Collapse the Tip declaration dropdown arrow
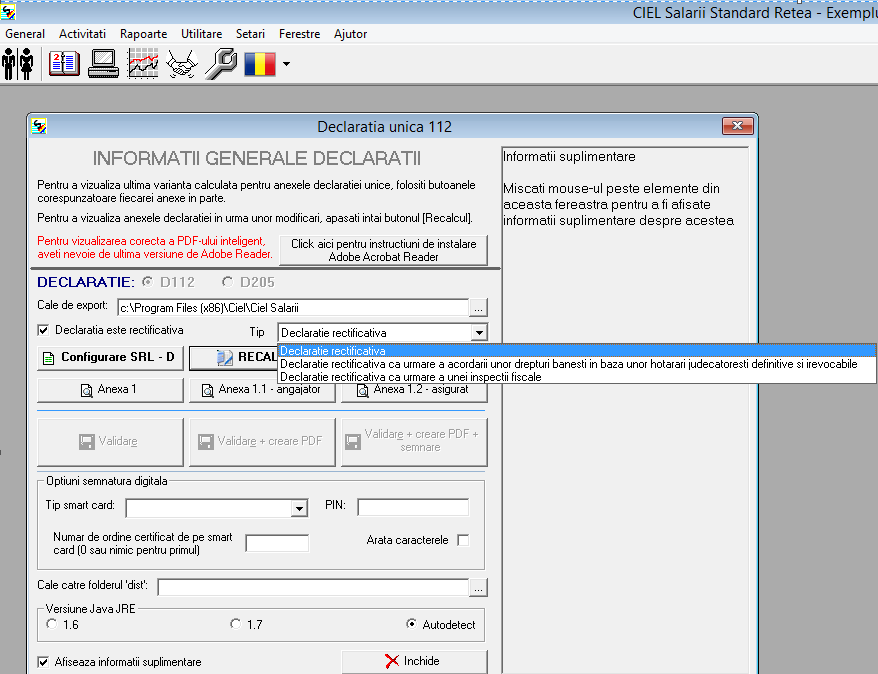Screen dimensions: 878x674 coord(479,333)
